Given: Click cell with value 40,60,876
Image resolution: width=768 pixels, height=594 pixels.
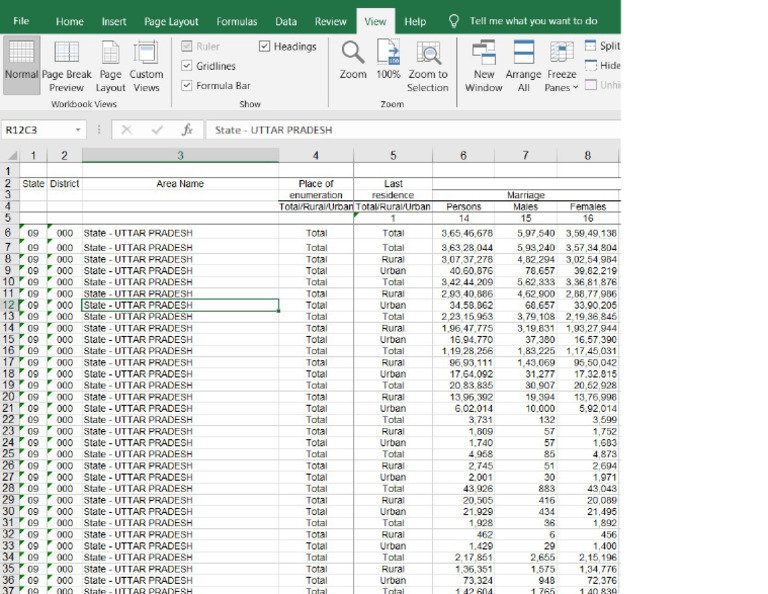Looking at the screenshot, I should point(463,270).
